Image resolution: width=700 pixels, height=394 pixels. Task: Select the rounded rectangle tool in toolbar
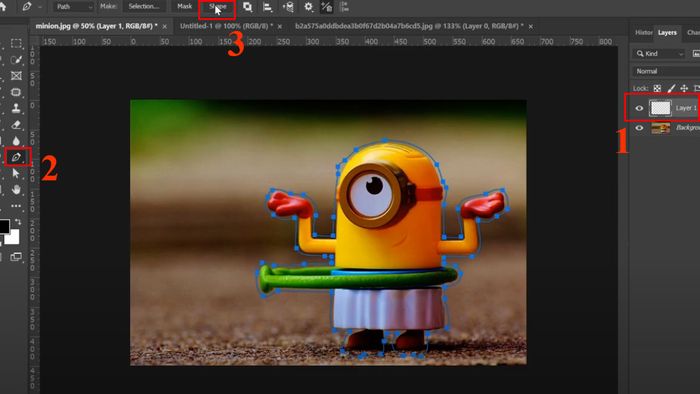pyautogui.click(x=16, y=92)
